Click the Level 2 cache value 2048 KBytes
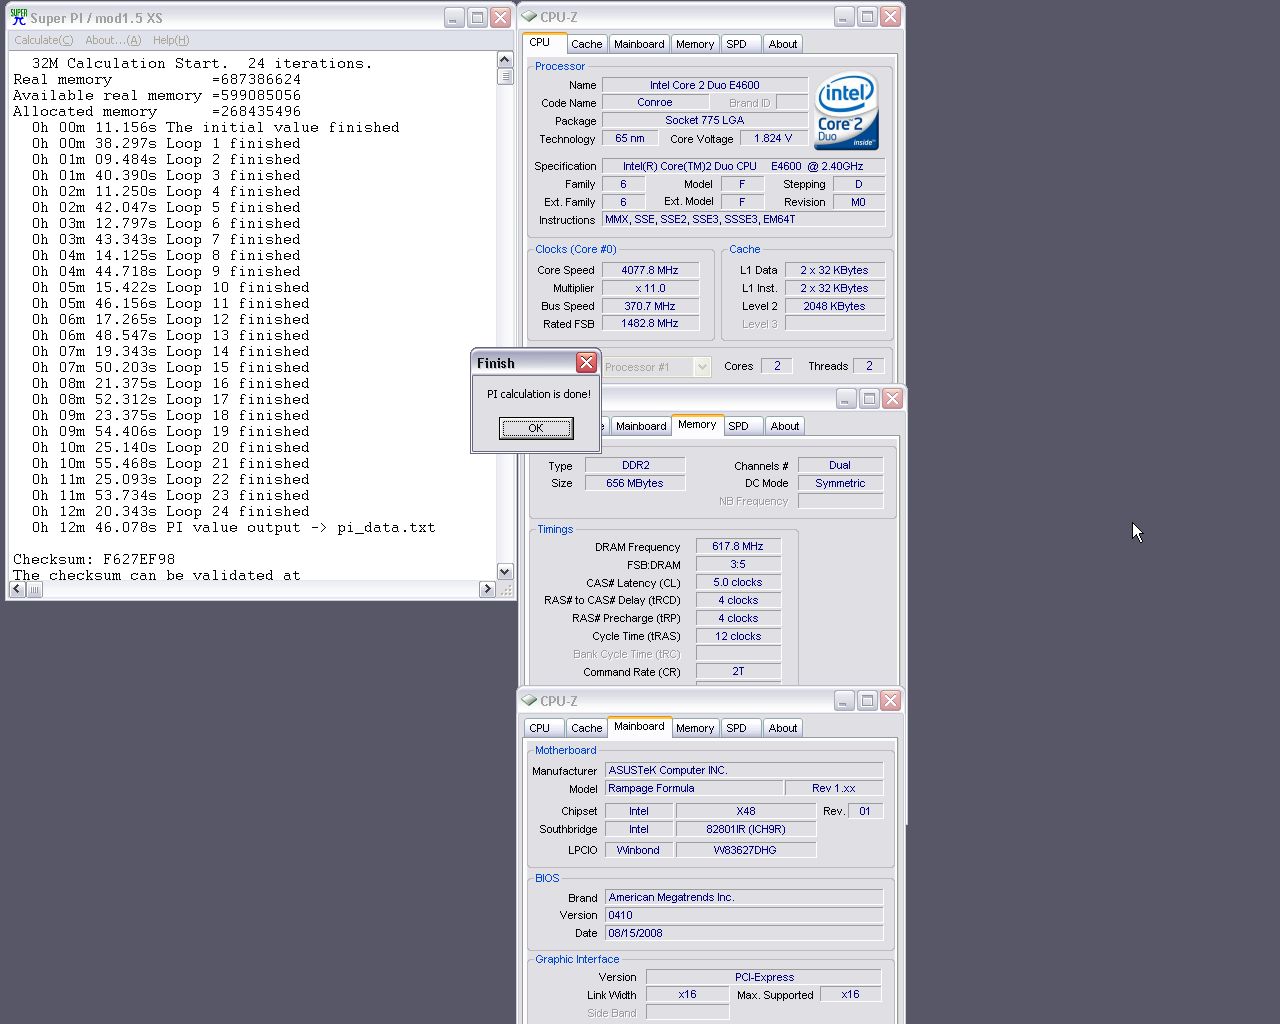 pyautogui.click(x=834, y=306)
